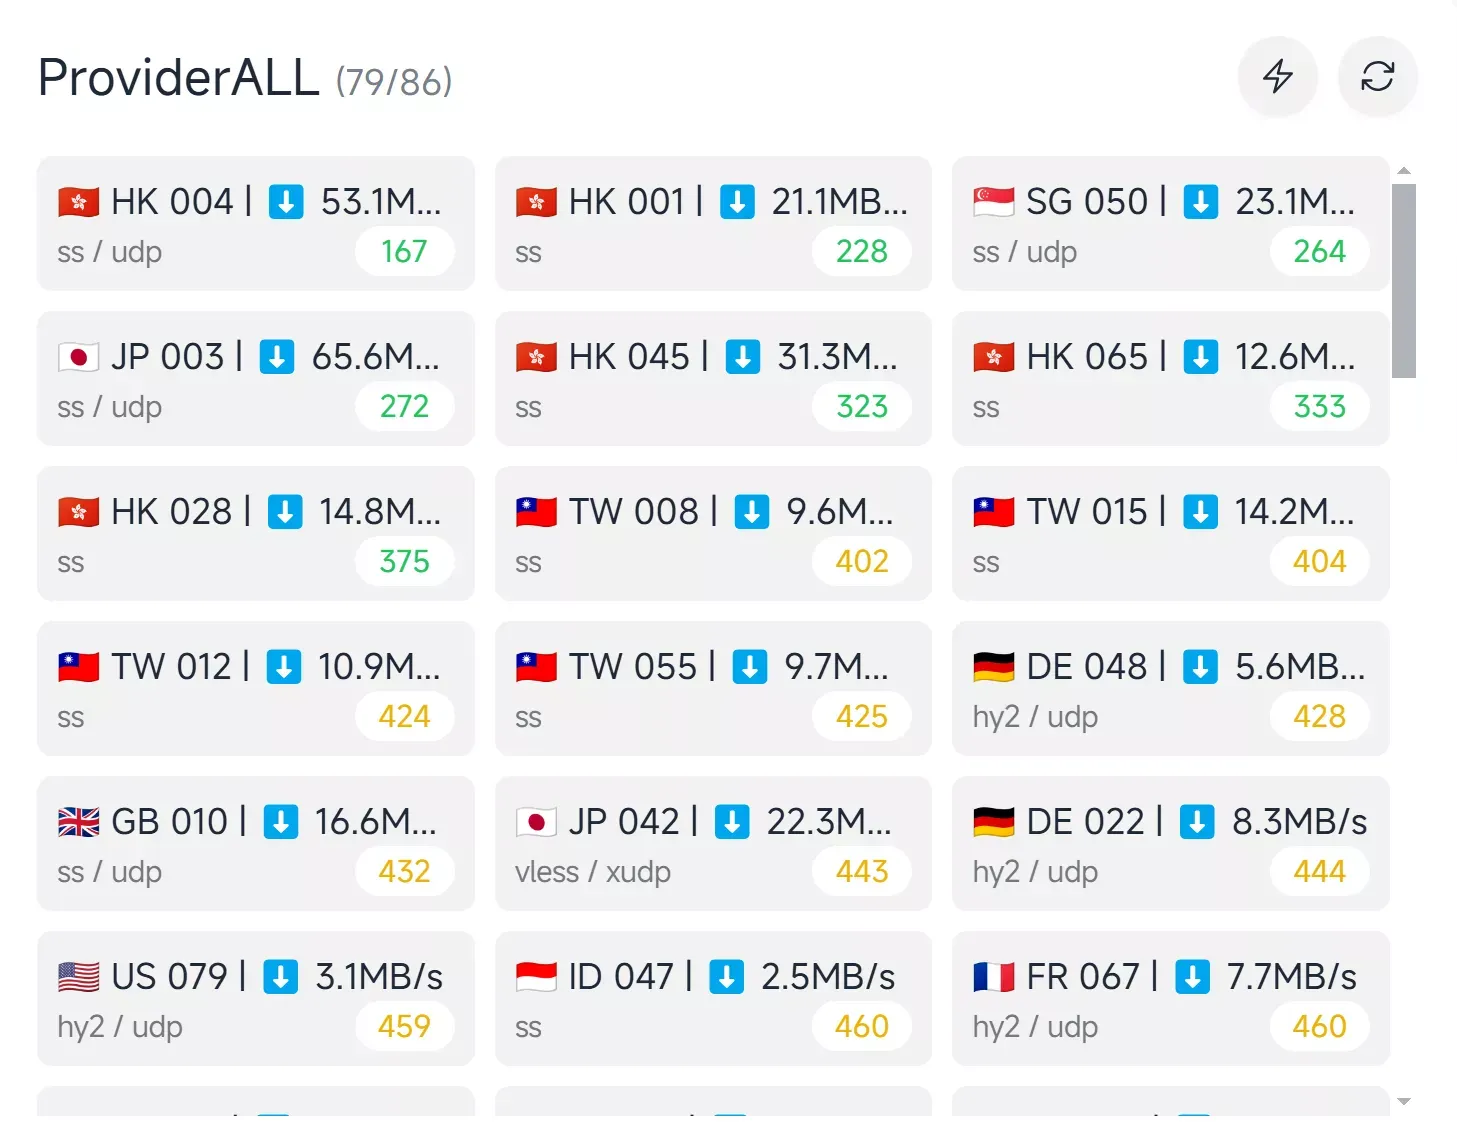Select the JP 042 vless proxy
Screen dimensions: 1457x1137
coord(712,844)
